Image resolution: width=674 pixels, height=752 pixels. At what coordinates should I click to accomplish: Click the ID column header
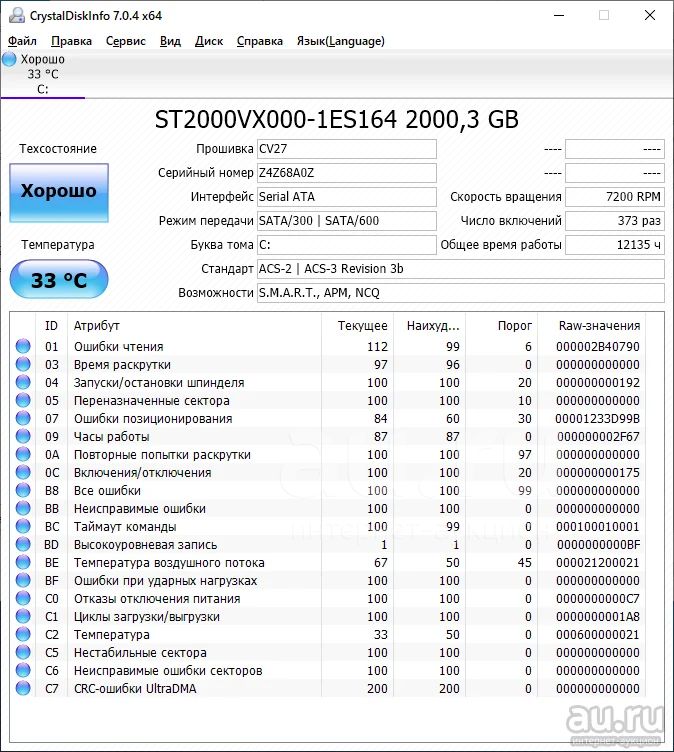51,326
